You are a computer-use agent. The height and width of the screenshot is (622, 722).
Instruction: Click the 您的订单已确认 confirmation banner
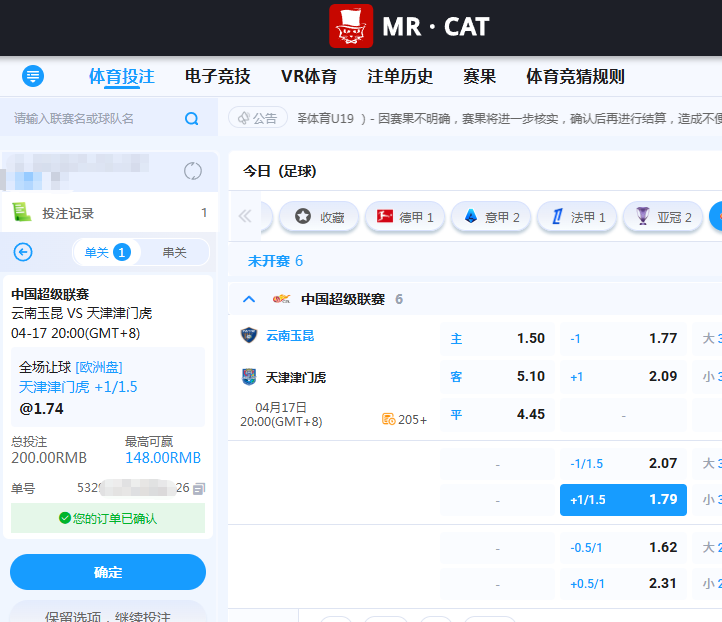108,518
